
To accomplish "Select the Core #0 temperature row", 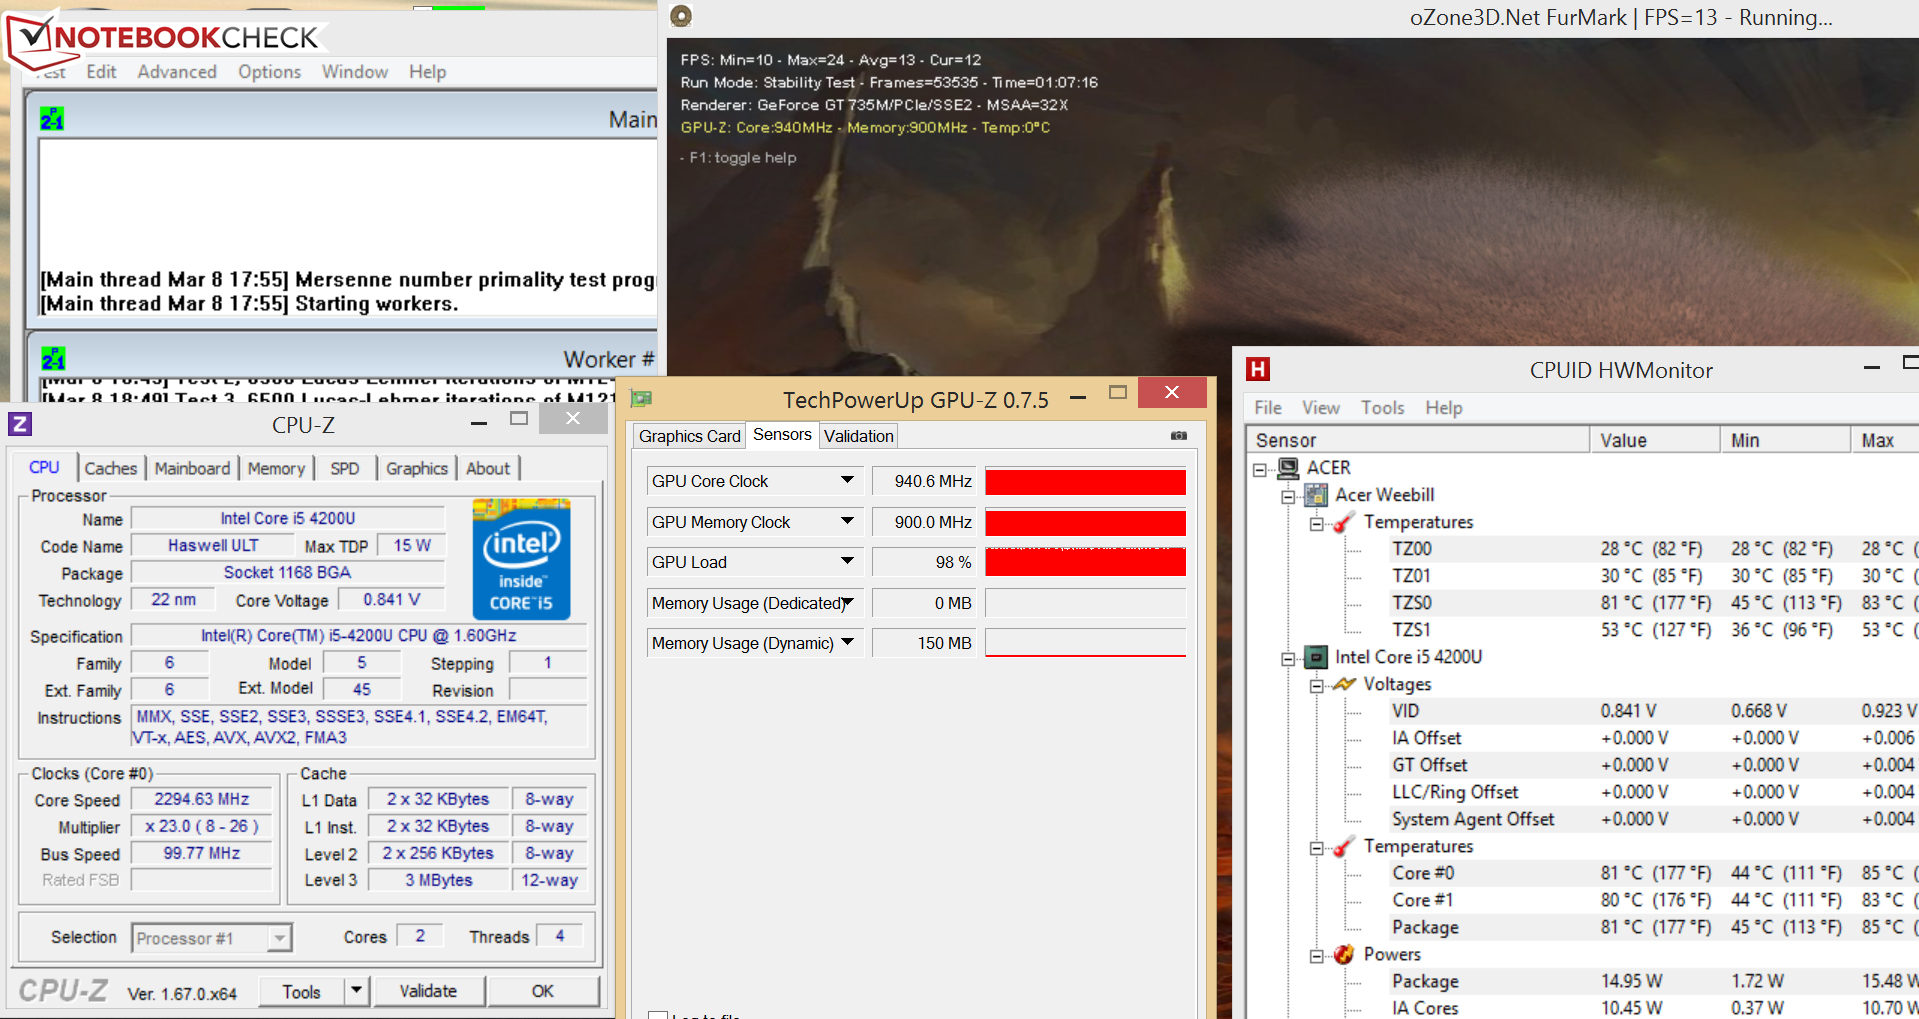I will pyautogui.click(x=1654, y=873).
